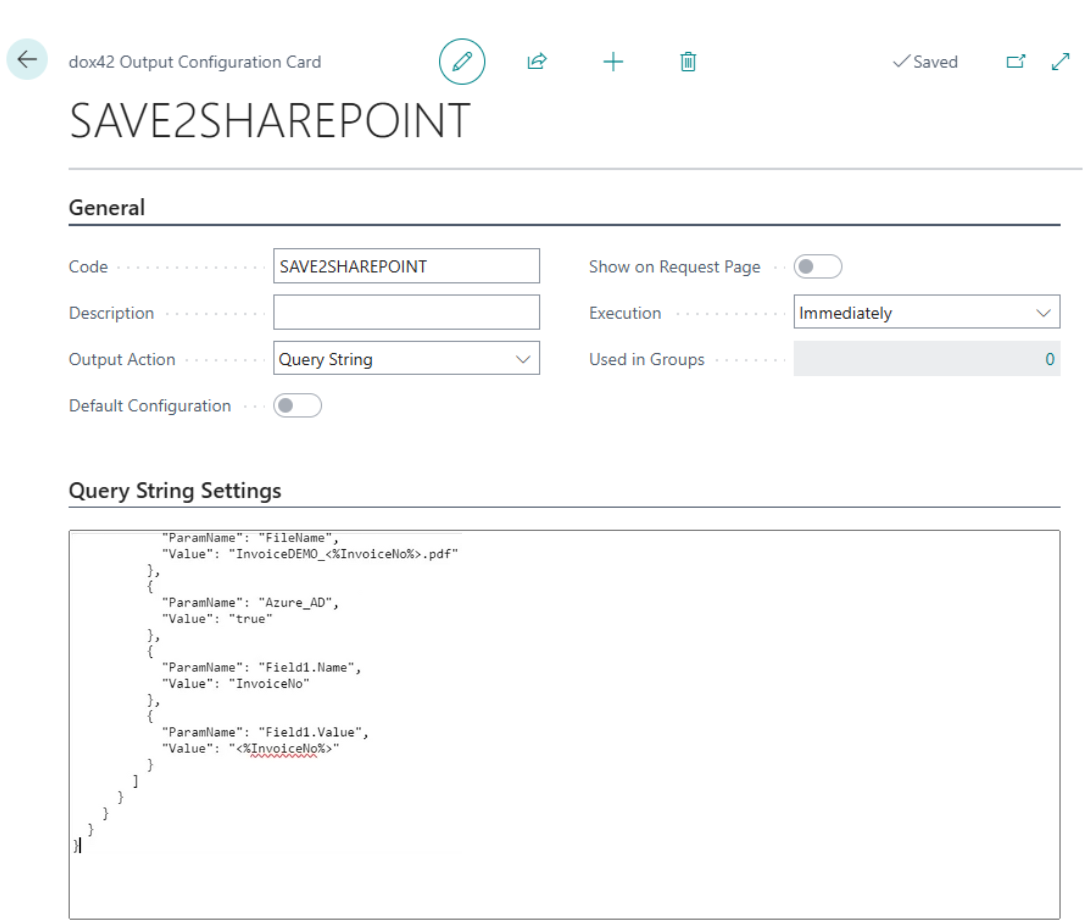Click the "true" value text
The image size is (1083, 924).
[x=251, y=619]
